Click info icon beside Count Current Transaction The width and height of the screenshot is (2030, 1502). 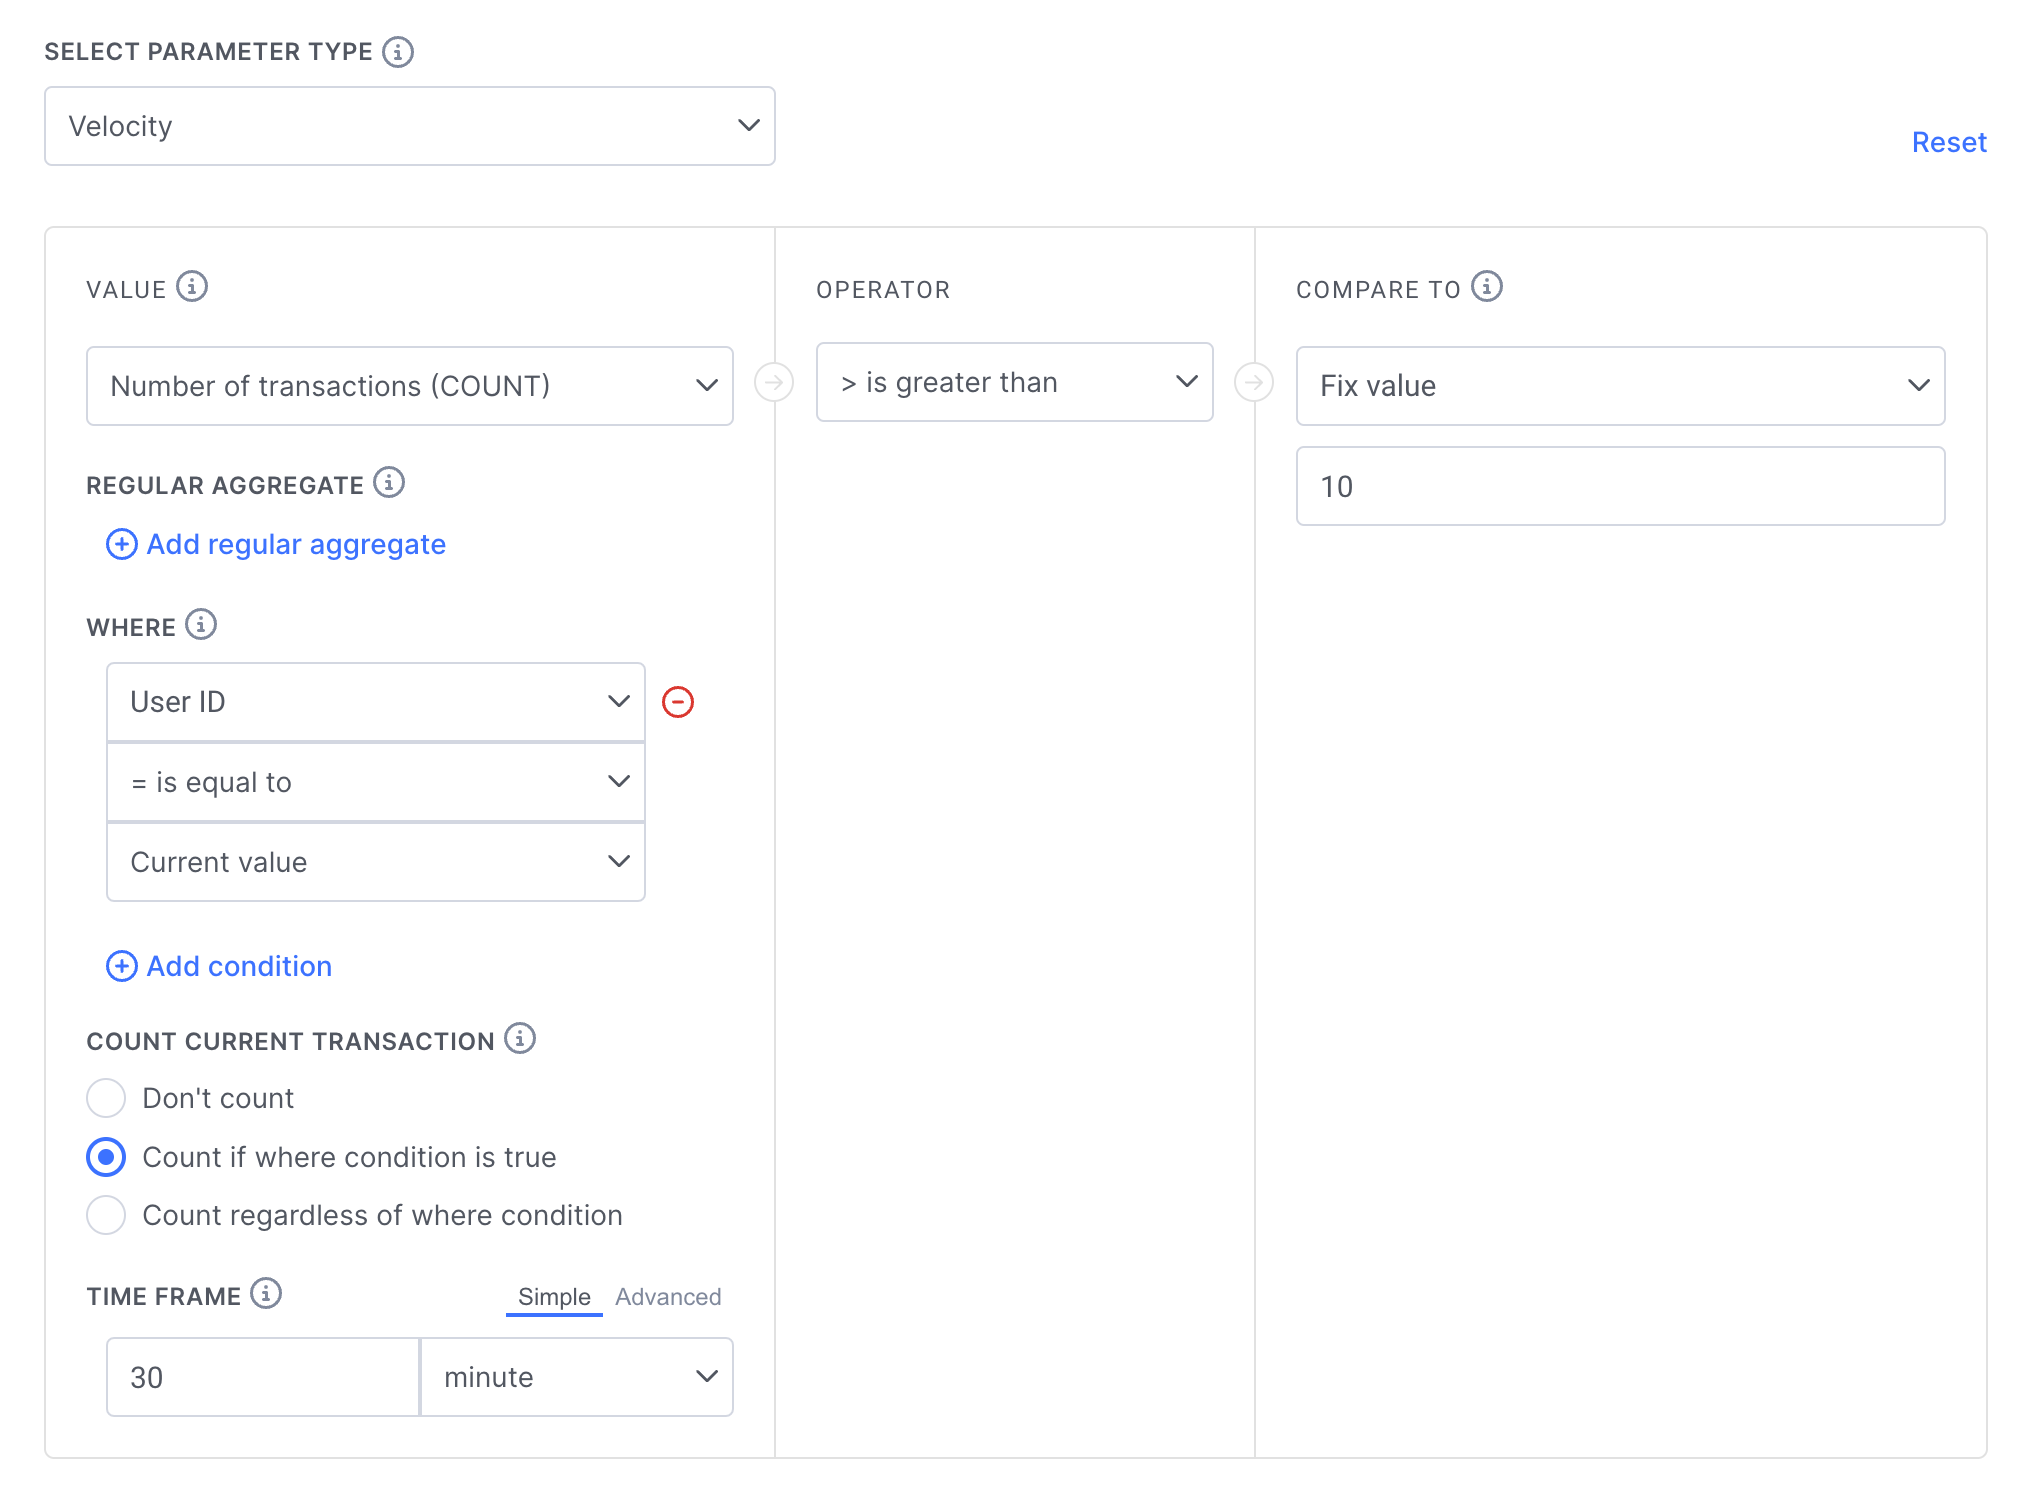520,1039
